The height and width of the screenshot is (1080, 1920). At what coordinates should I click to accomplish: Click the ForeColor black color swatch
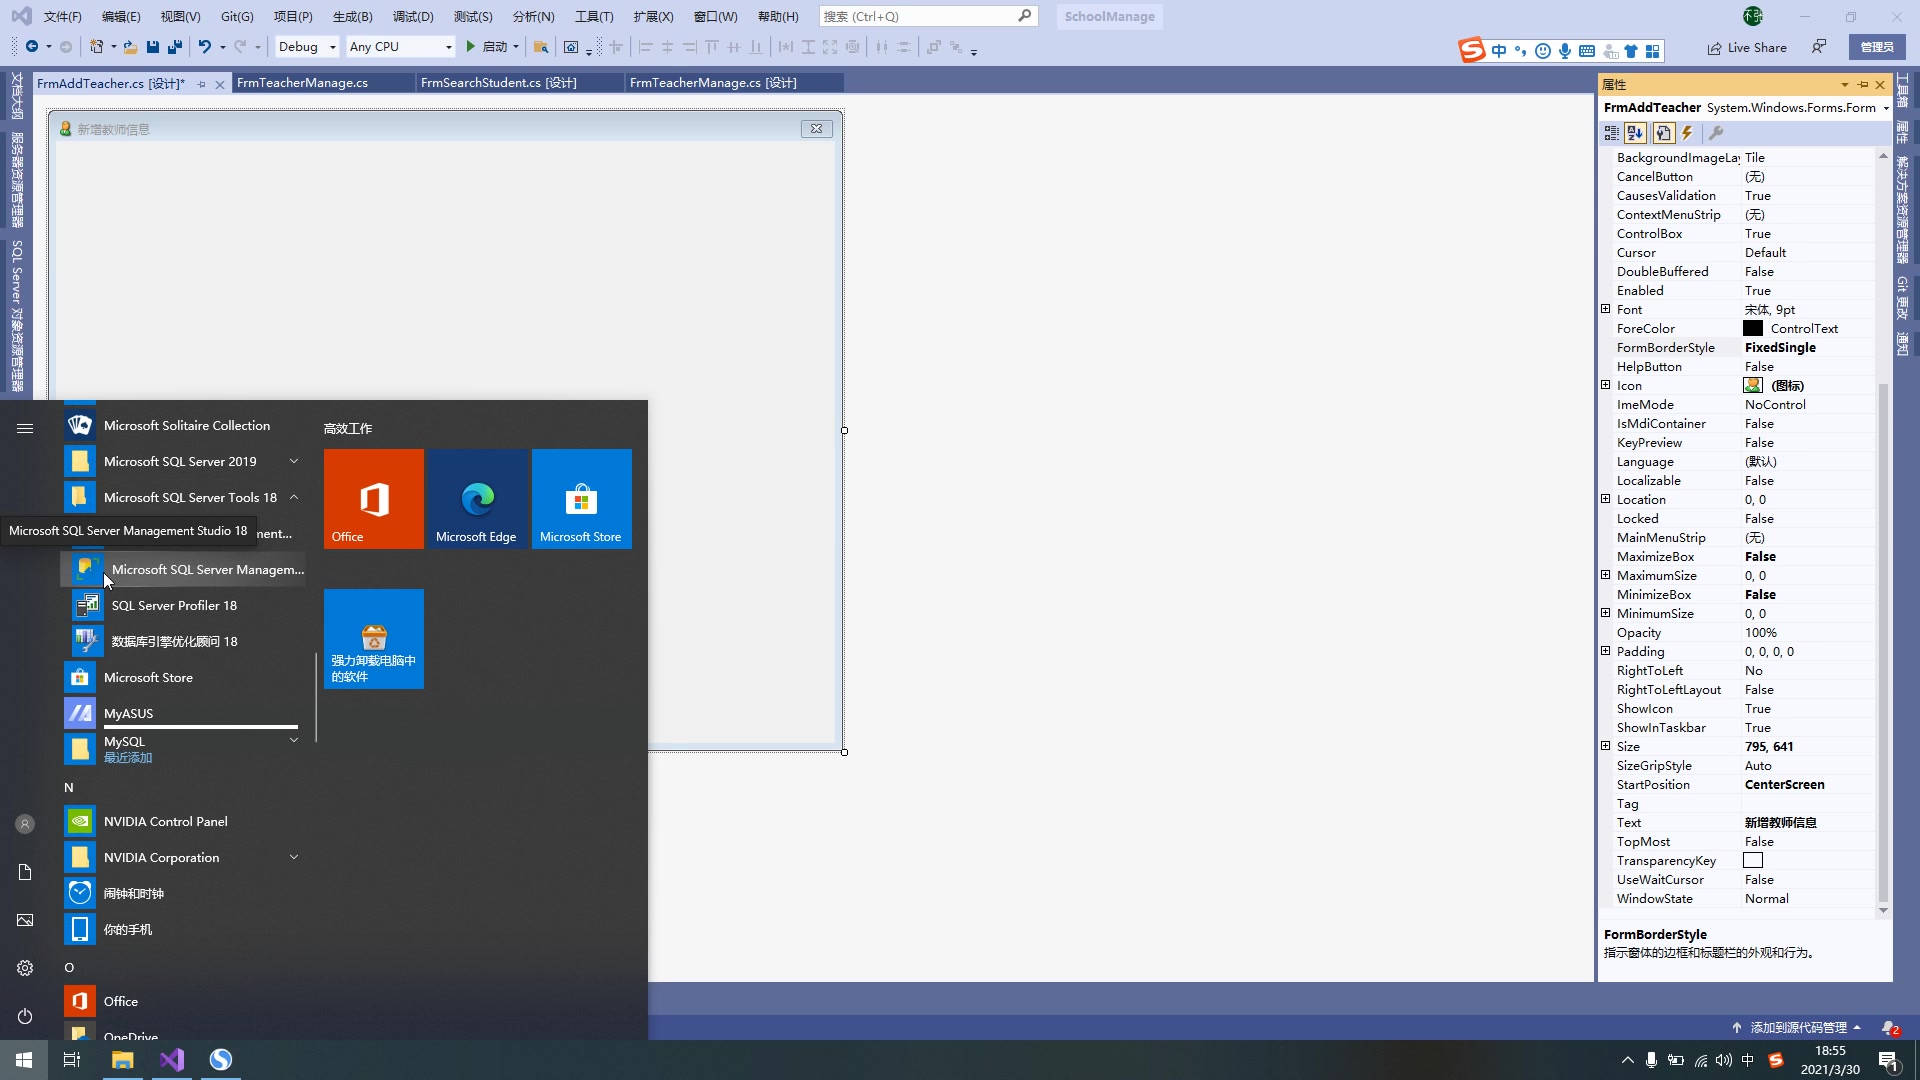[x=1753, y=329]
